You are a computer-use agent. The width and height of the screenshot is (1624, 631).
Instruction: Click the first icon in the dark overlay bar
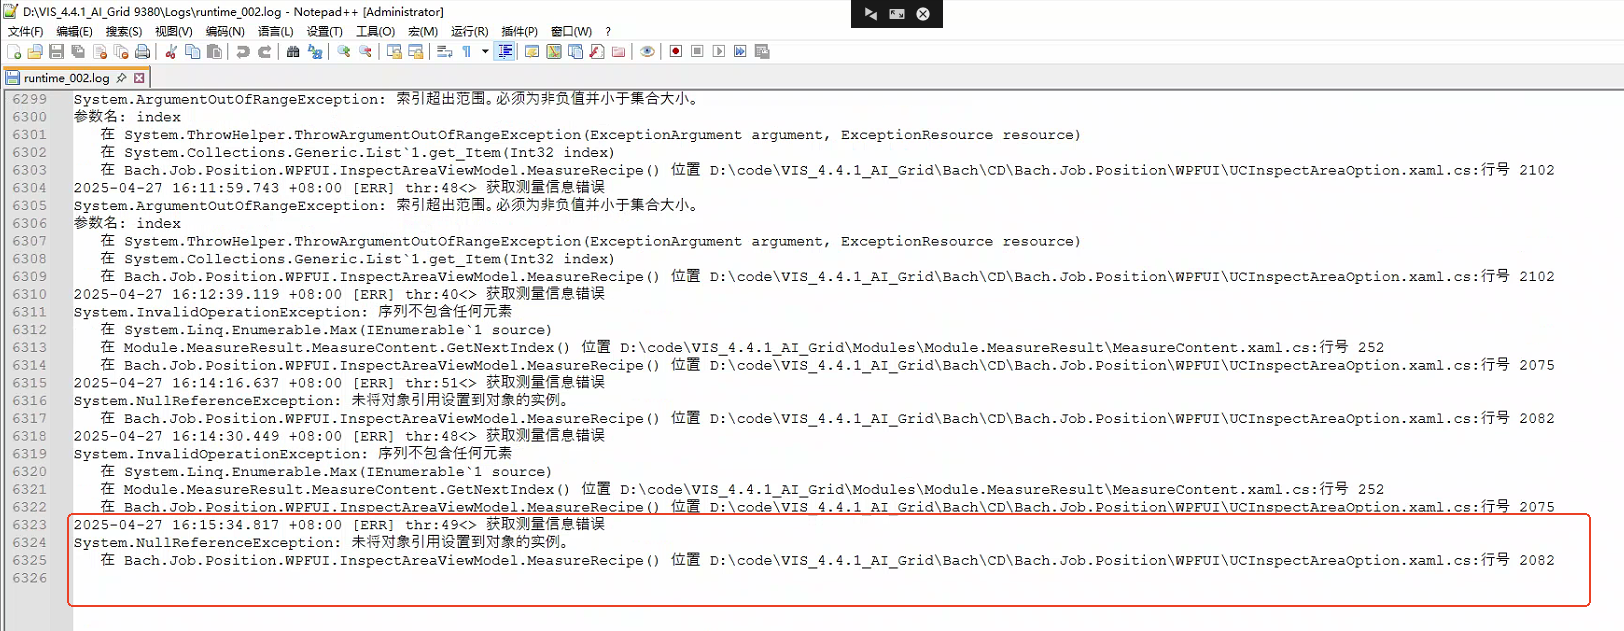tap(871, 14)
